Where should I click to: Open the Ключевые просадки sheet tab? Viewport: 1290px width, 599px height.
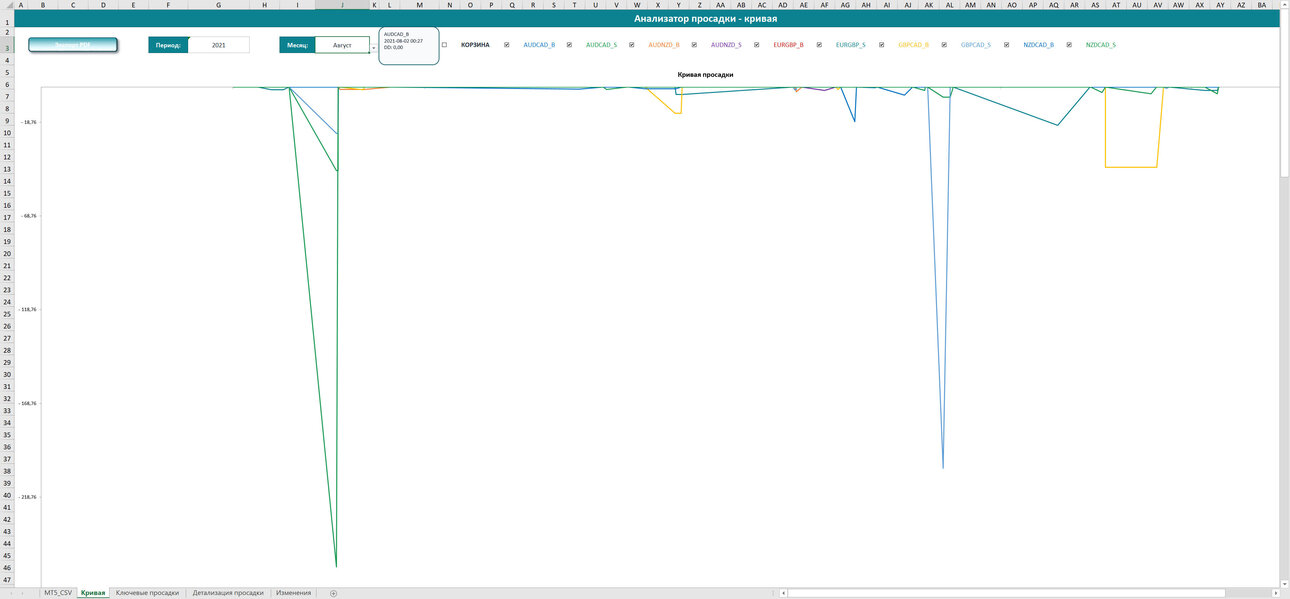(147, 593)
